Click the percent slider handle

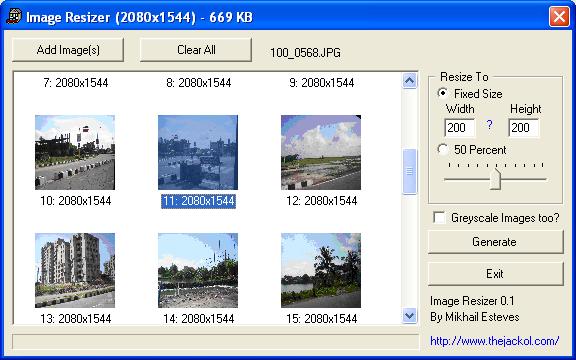coord(496,179)
